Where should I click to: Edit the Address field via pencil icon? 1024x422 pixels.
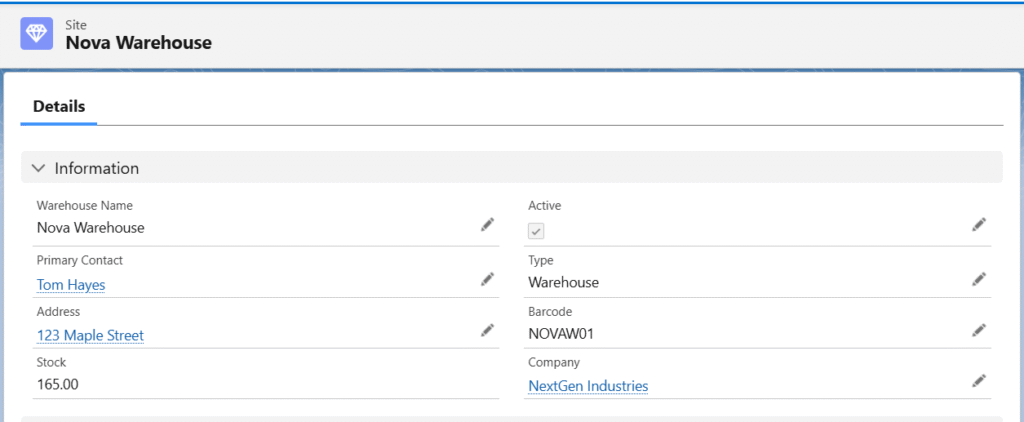(487, 330)
